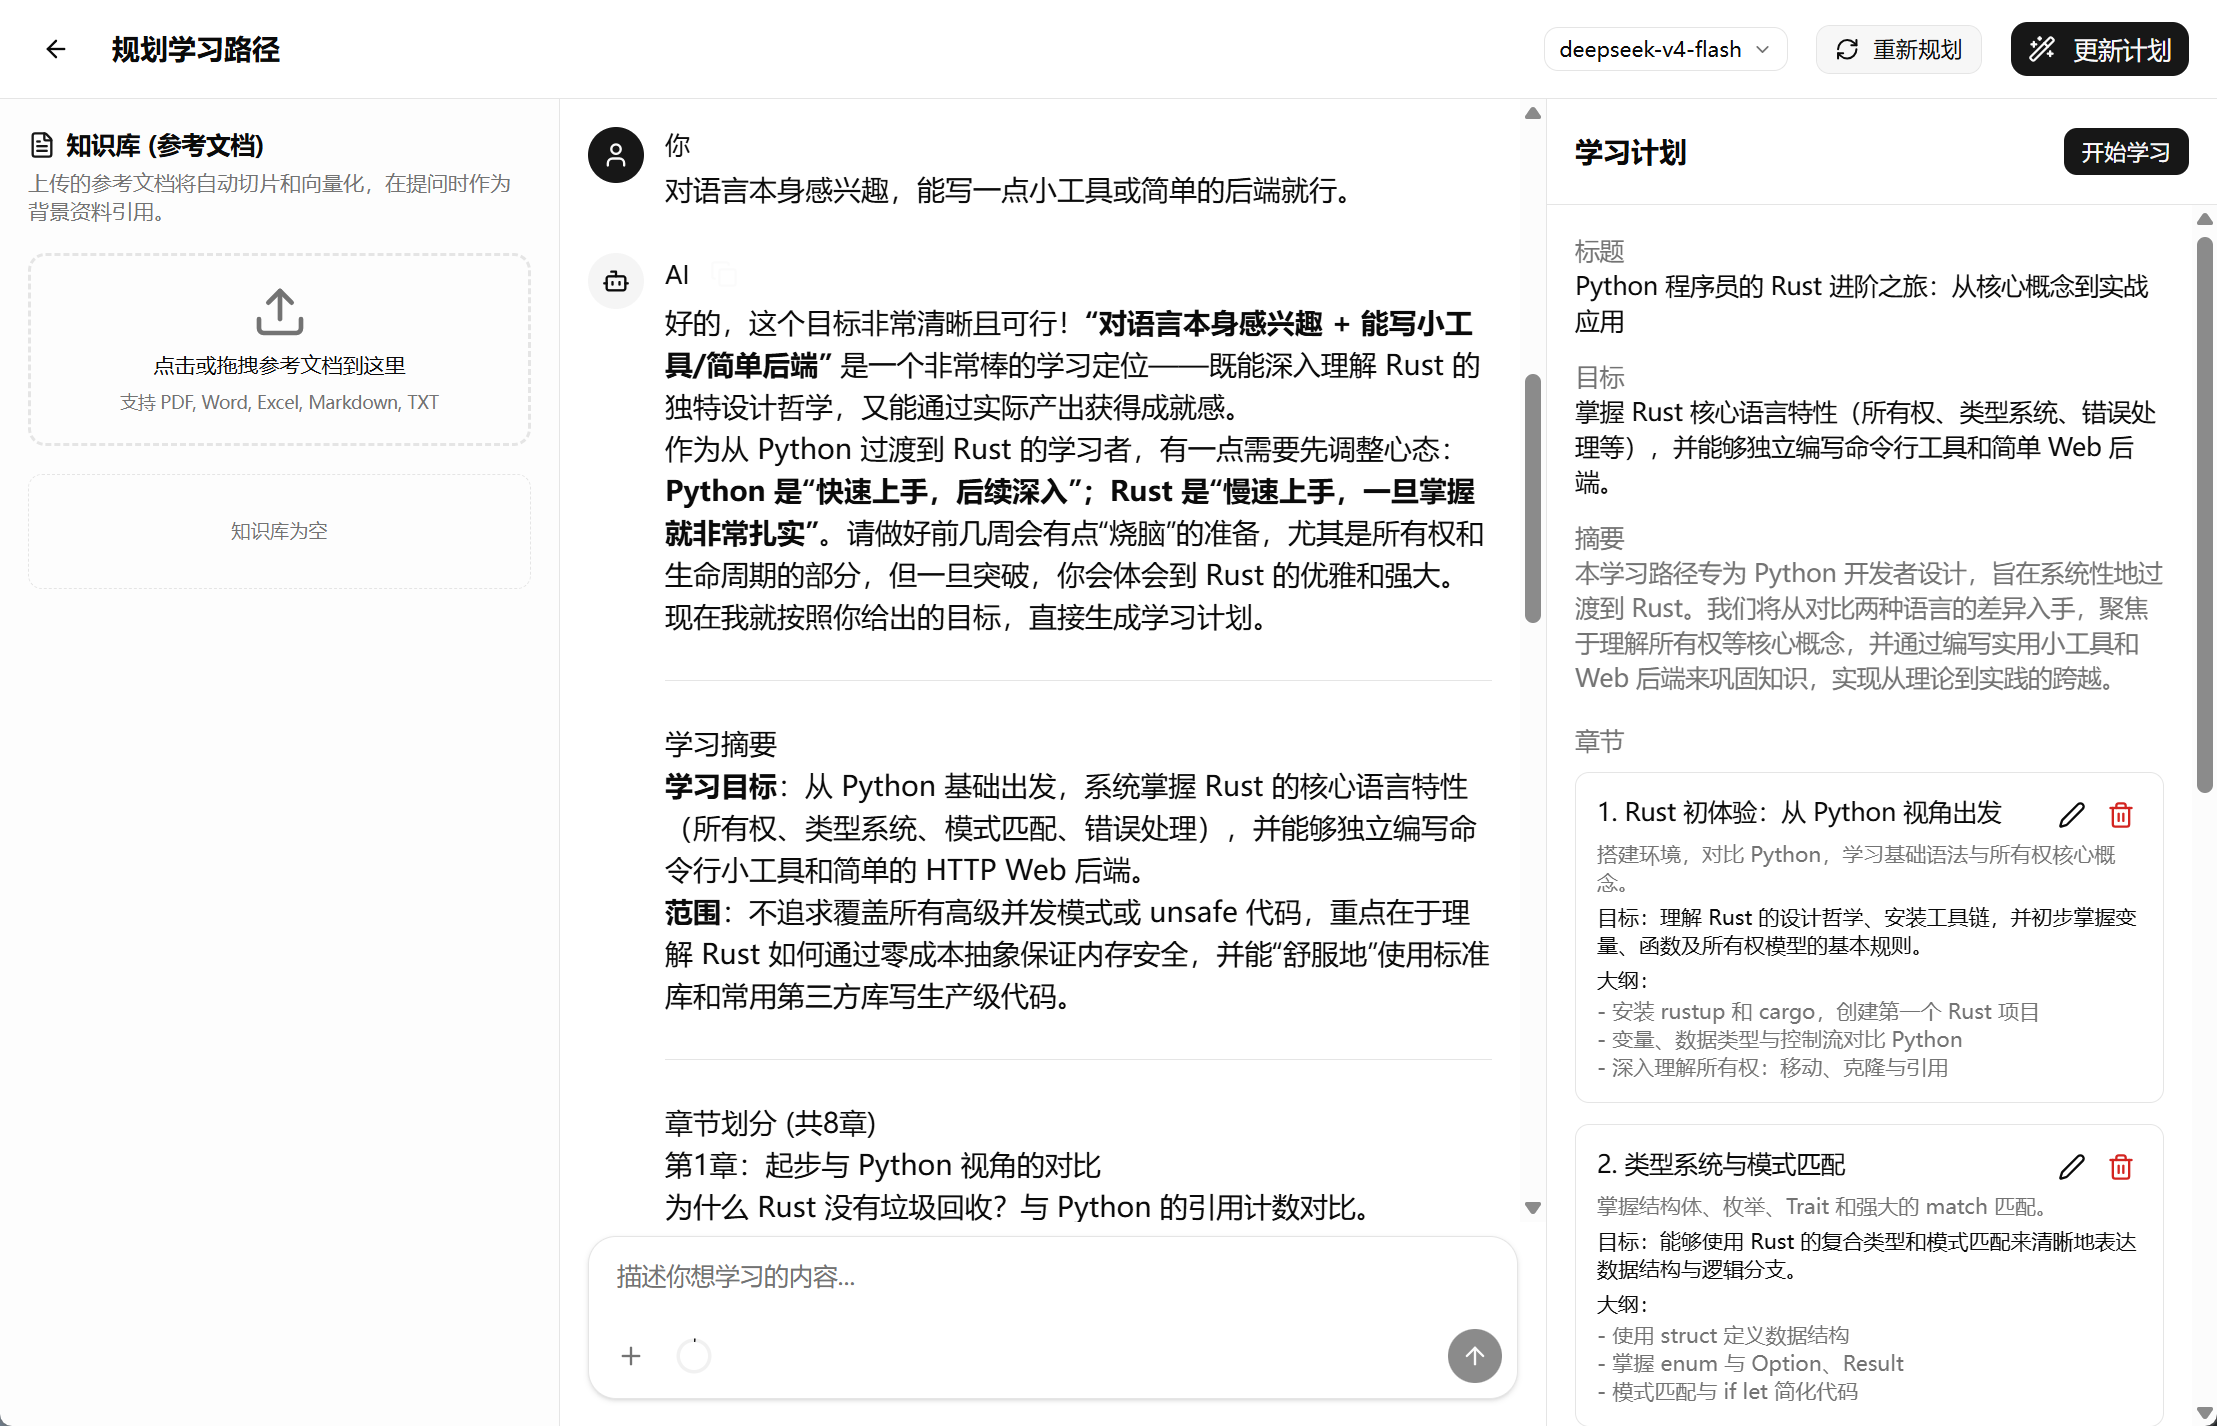
Task: Click chapter title 2. 类型系统与模式匹配
Action: tap(1720, 1164)
